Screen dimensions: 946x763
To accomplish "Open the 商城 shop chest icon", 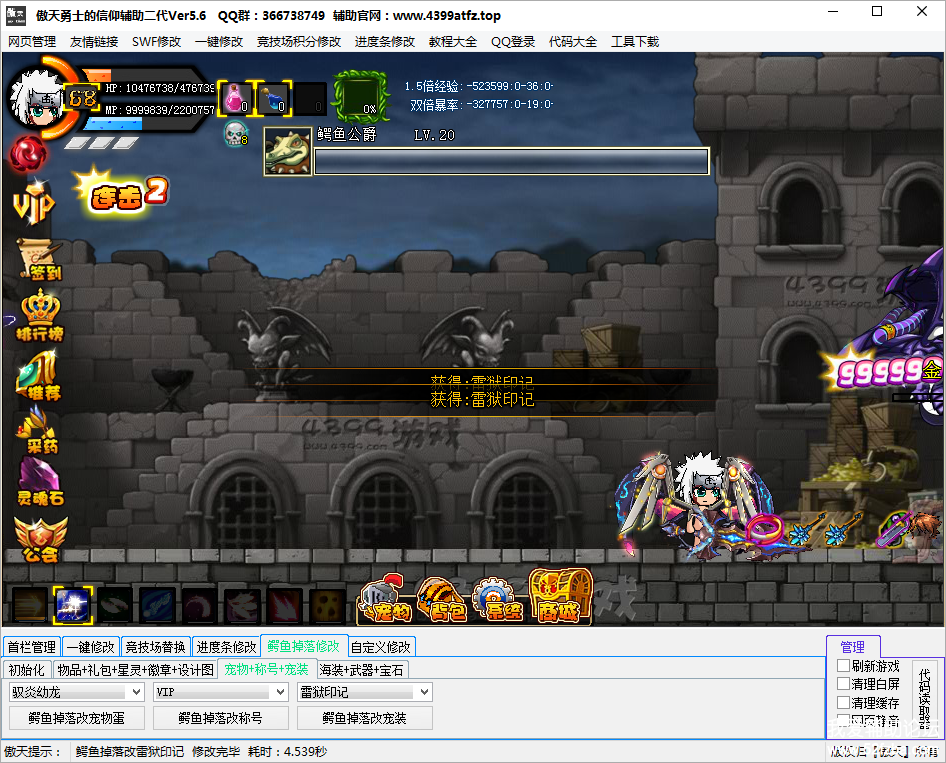I will pos(559,596).
